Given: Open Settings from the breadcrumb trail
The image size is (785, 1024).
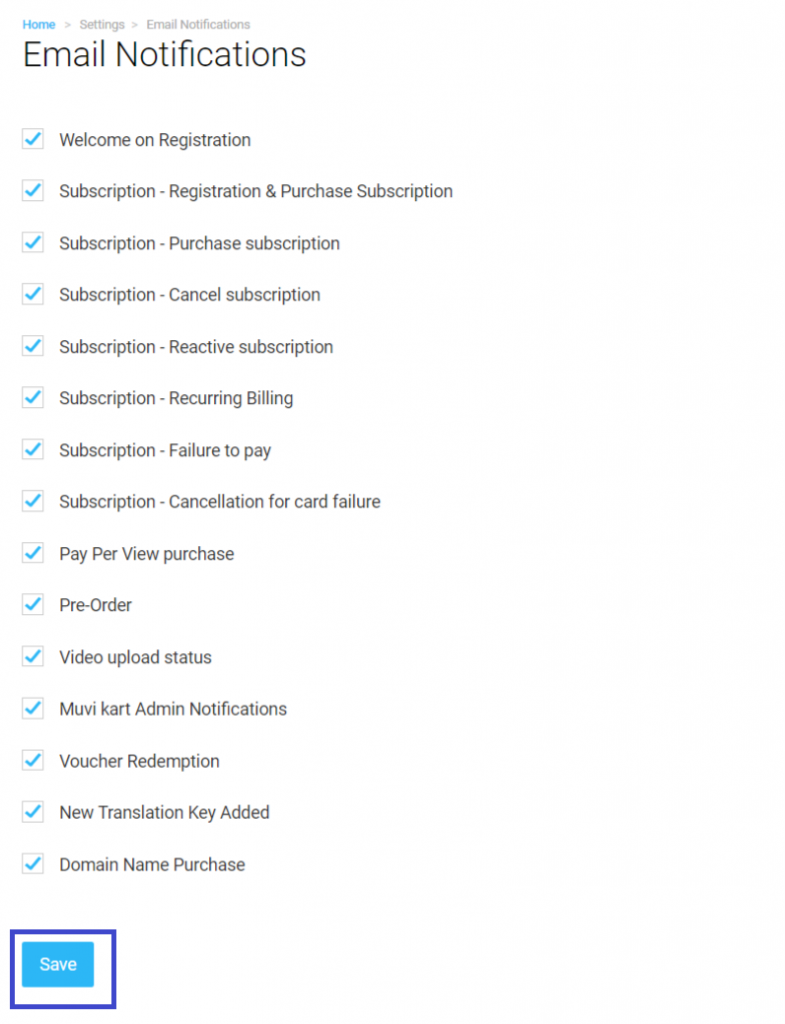Looking at the screenshot, I should [x=102, y=24].
